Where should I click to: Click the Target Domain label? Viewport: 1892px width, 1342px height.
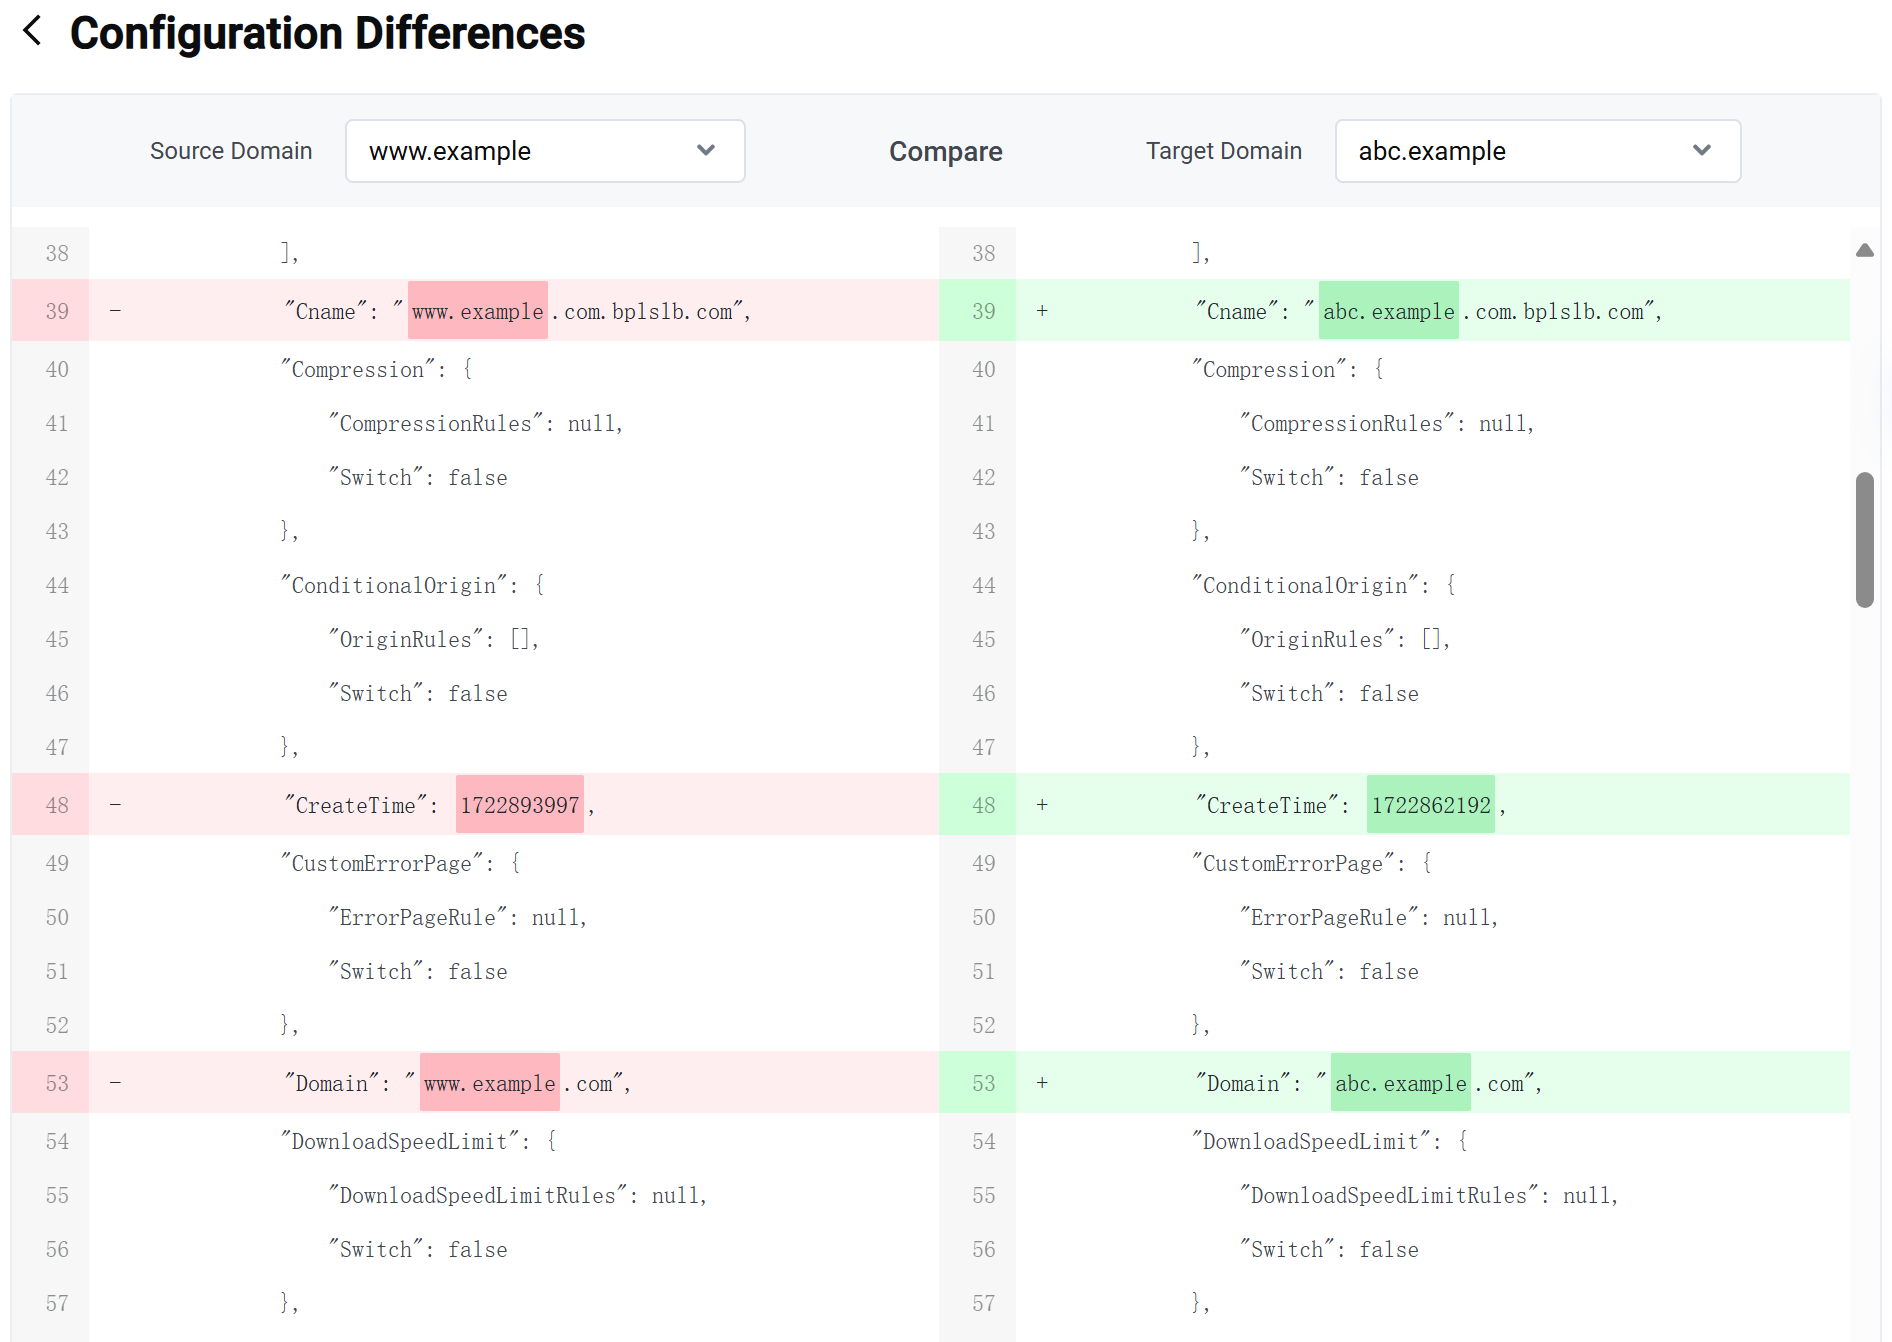pyautogui.click(x=1224, y=151)
